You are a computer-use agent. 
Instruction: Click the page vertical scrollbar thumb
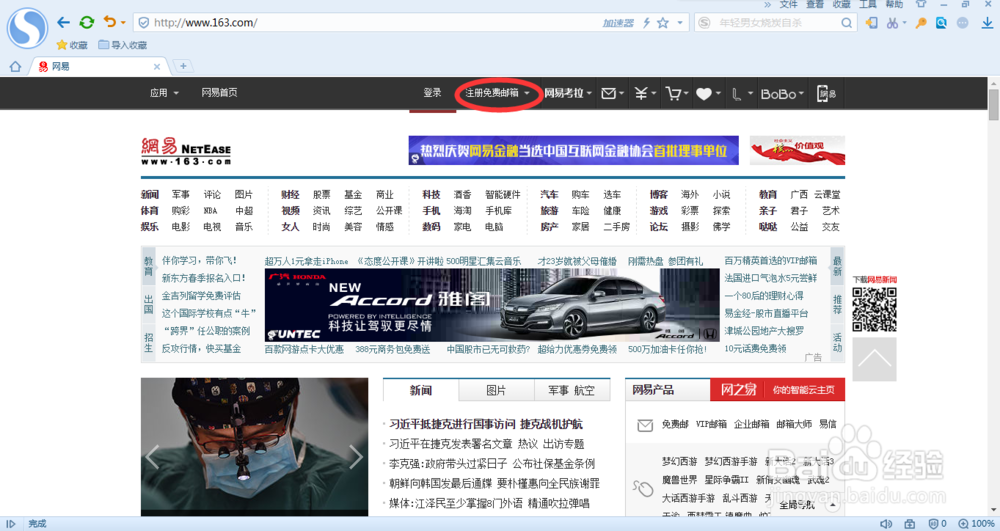point(994,105)
